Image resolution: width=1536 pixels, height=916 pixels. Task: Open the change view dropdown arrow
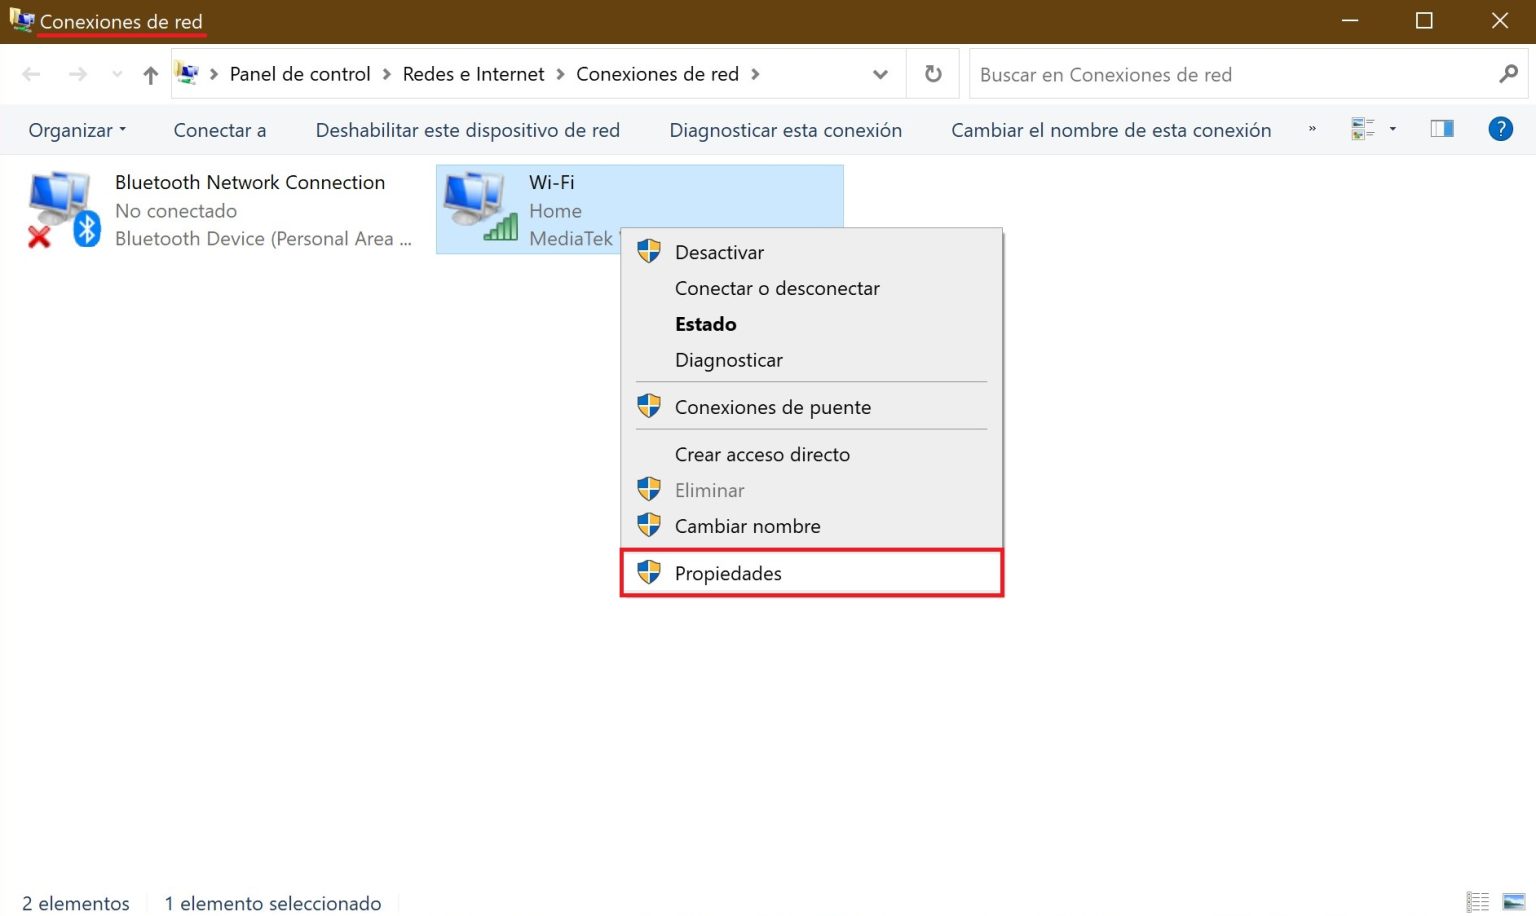(x=1391, y=128)
